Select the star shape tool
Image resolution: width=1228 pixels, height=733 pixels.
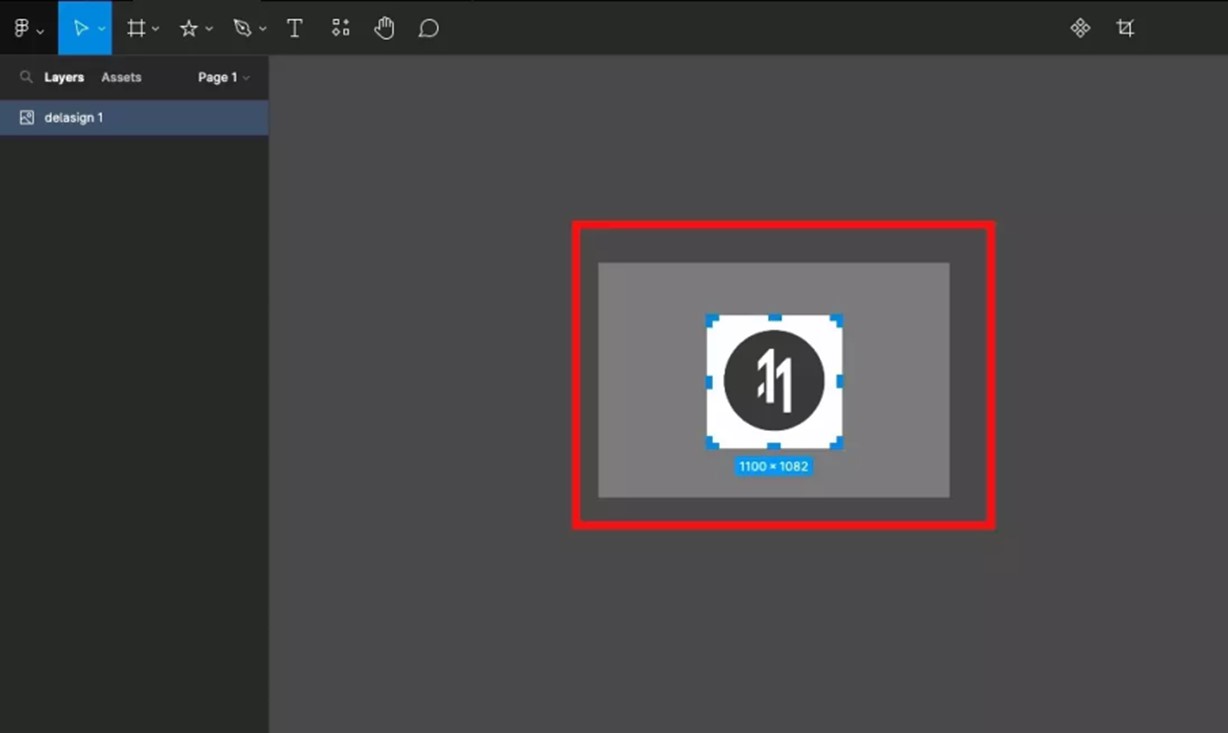(x=188, y=28)
